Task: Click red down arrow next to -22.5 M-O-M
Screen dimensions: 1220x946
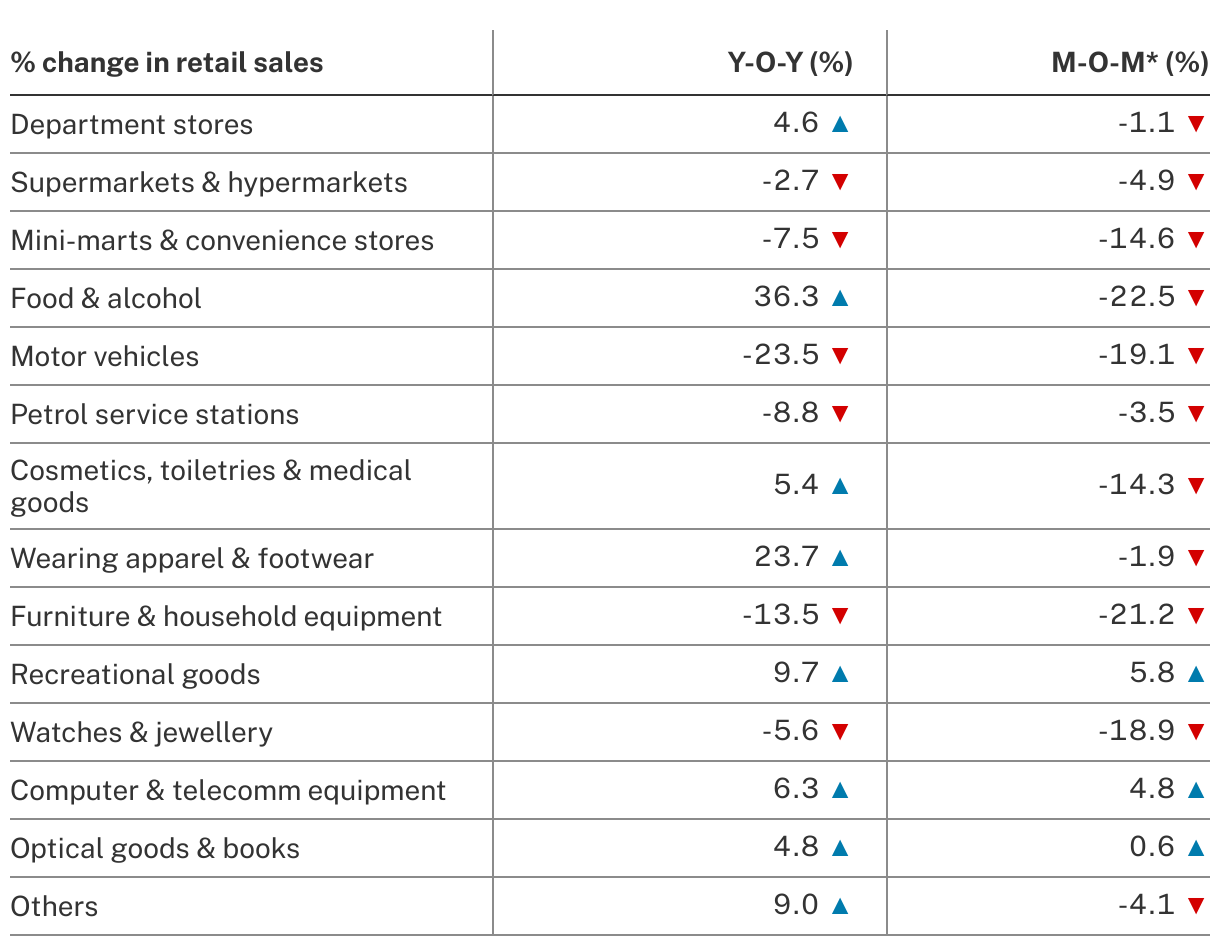Action: (x=1195, y=298)
